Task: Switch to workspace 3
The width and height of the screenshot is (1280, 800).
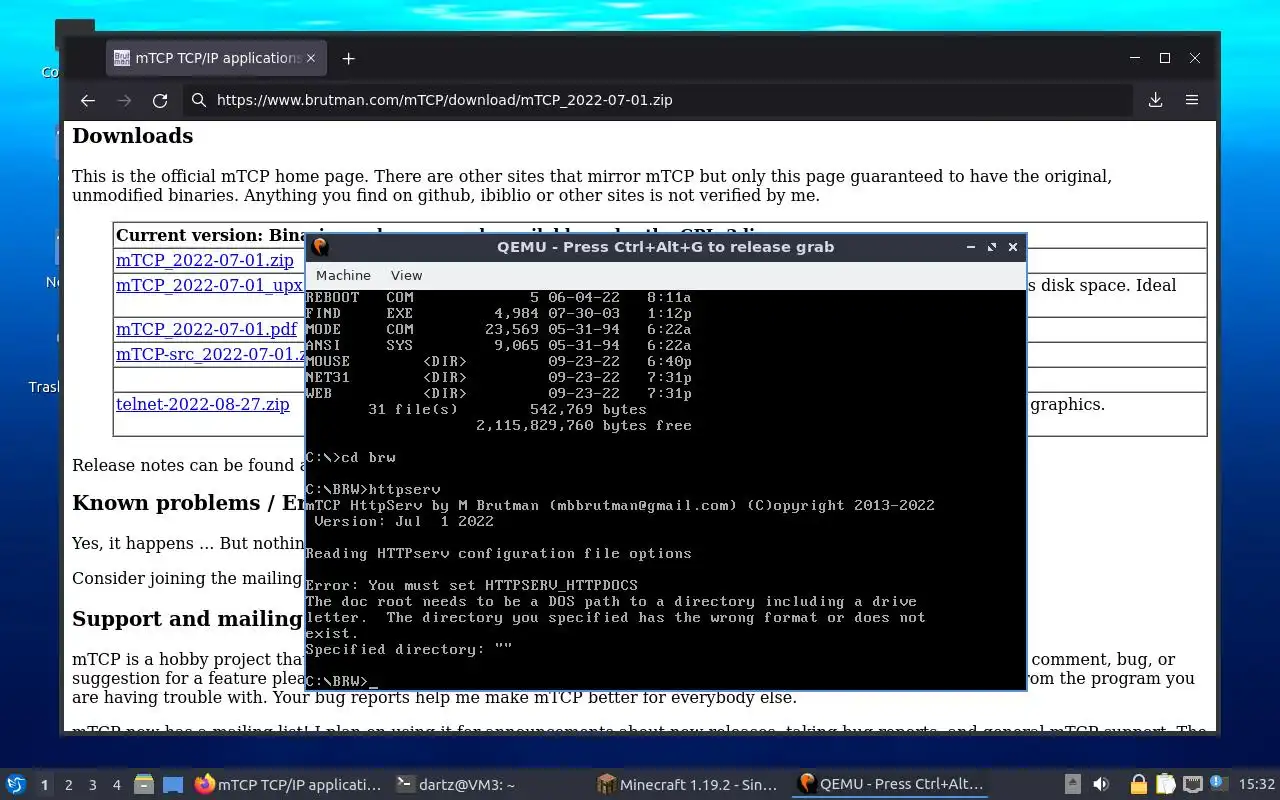Action: (x=93, y=785)
